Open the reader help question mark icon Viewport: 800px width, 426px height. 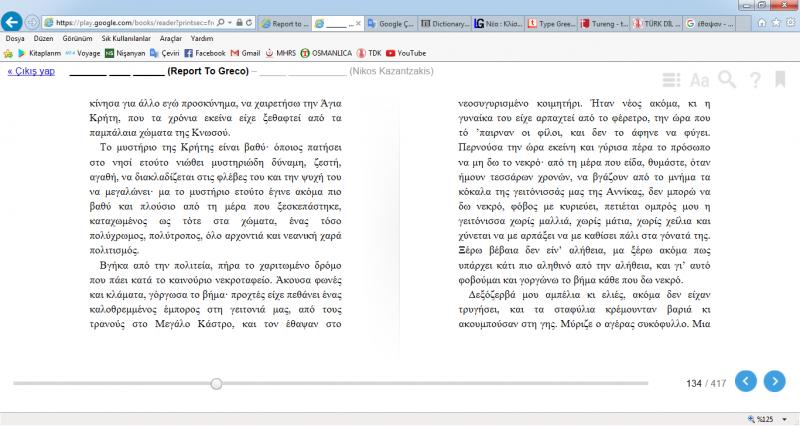pyautogui.click(x=755, y=80)
